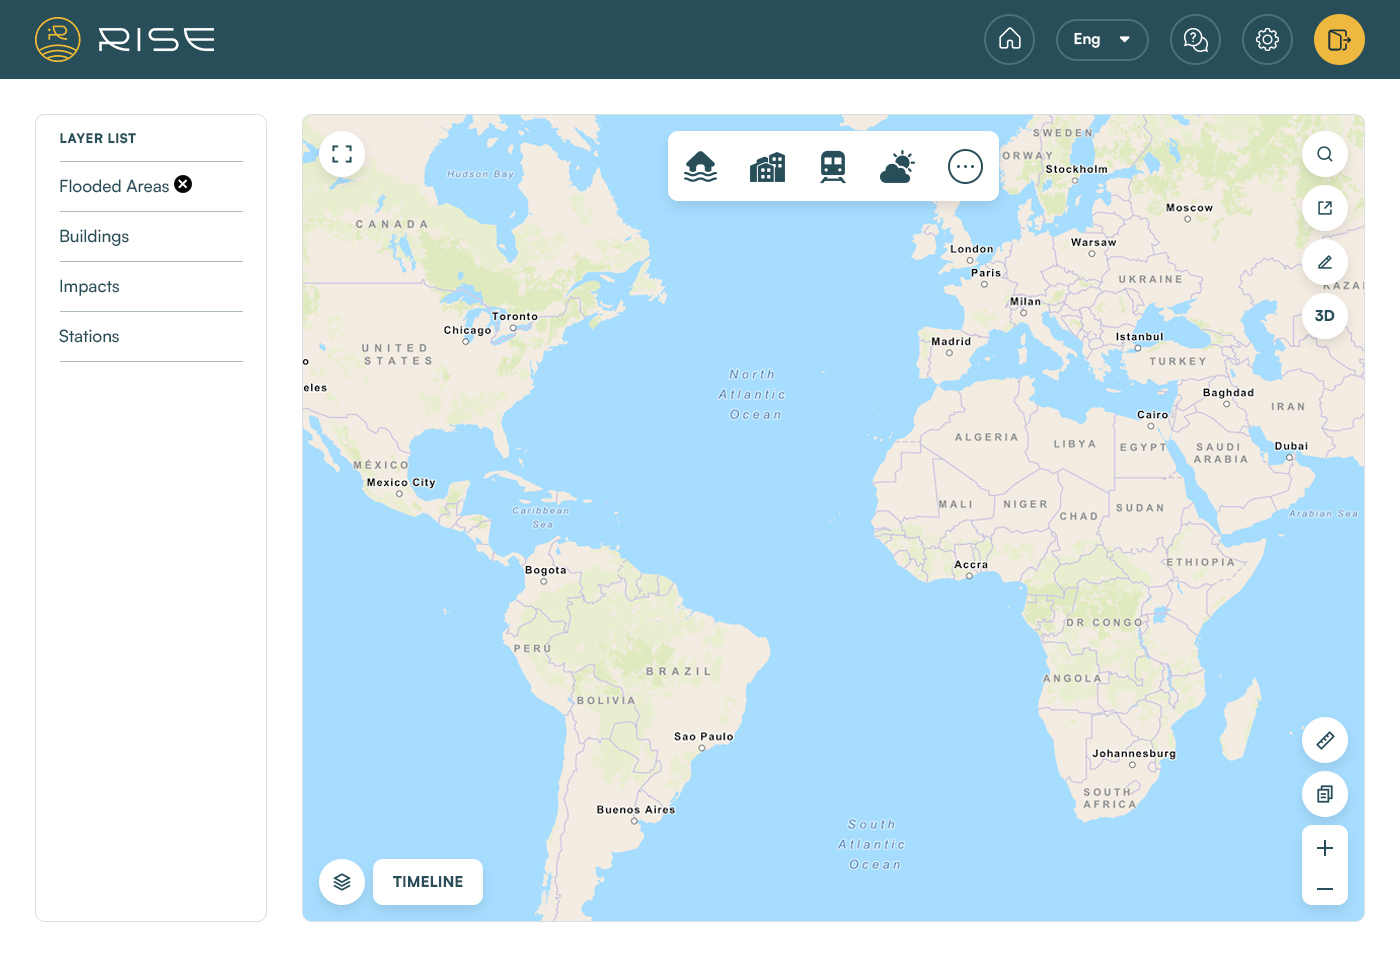Open the weather icon in toolbar
Image resolution: width=1400 pixels, height=956 pixels.
coord(898,166)
